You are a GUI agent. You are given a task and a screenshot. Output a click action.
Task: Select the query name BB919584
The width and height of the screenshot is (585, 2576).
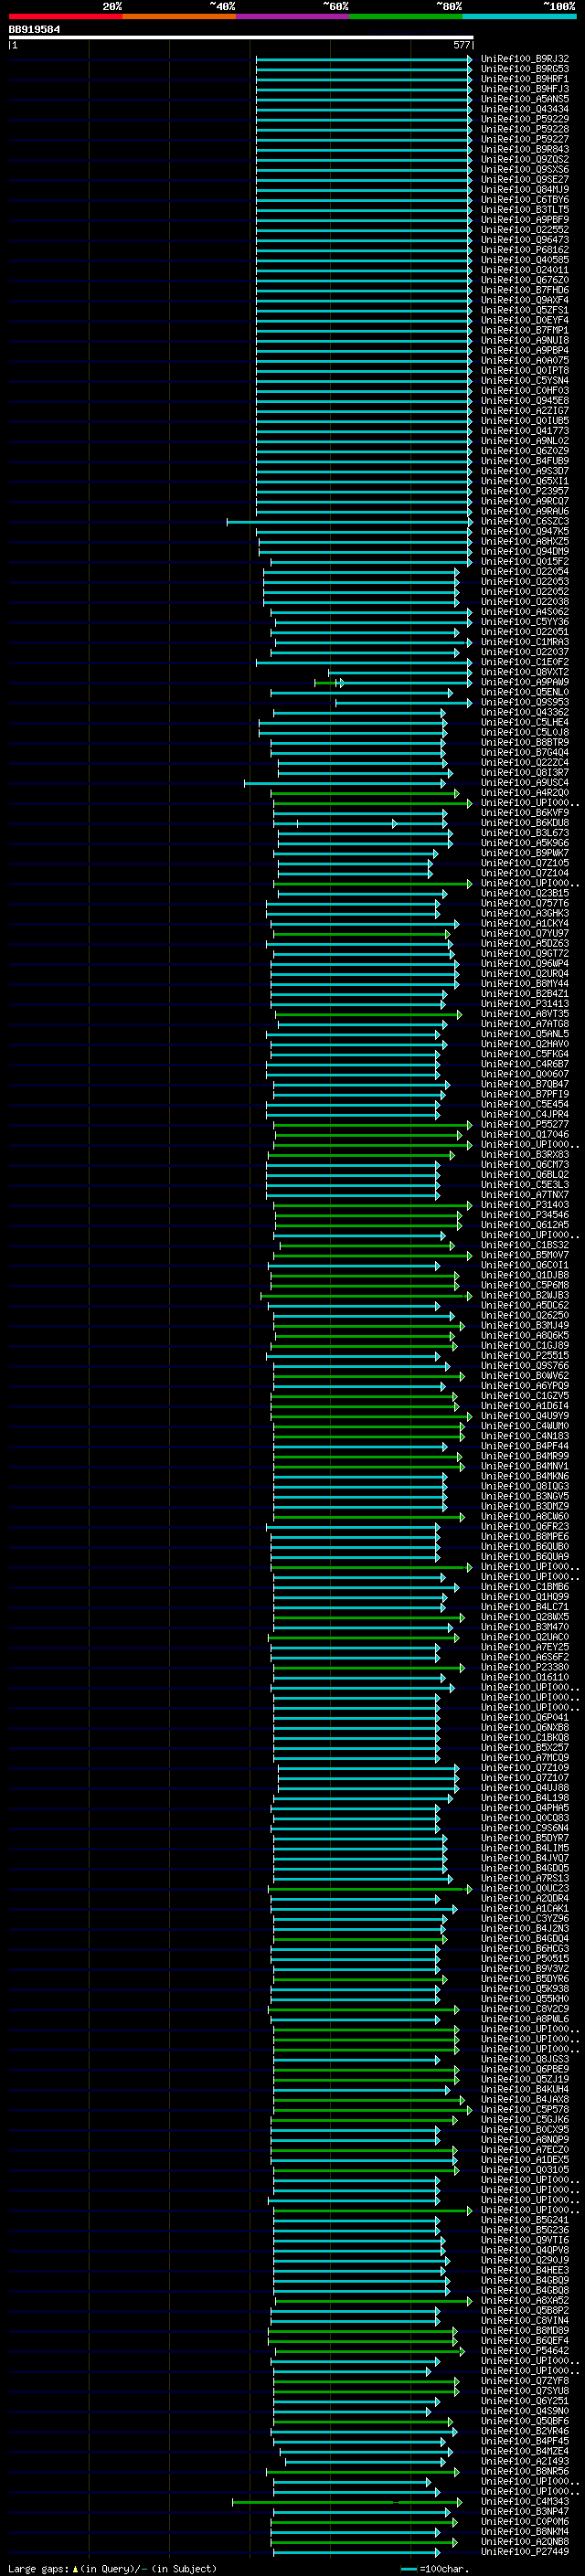[34, 30]
